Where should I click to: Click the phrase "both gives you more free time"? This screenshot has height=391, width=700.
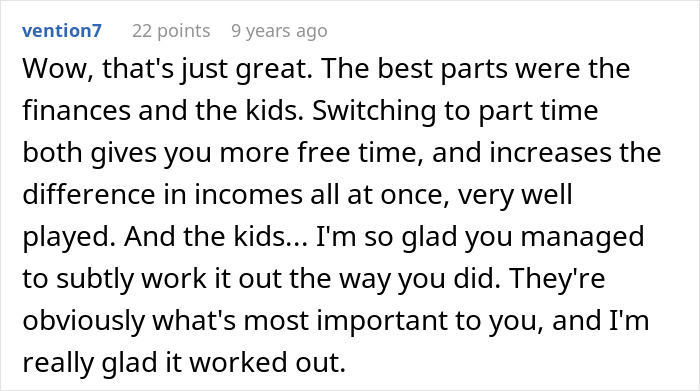[222, 153]
